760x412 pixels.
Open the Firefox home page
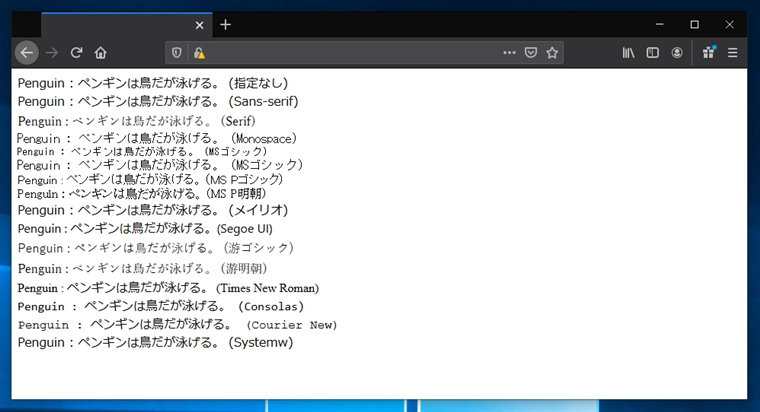point(101,53)
